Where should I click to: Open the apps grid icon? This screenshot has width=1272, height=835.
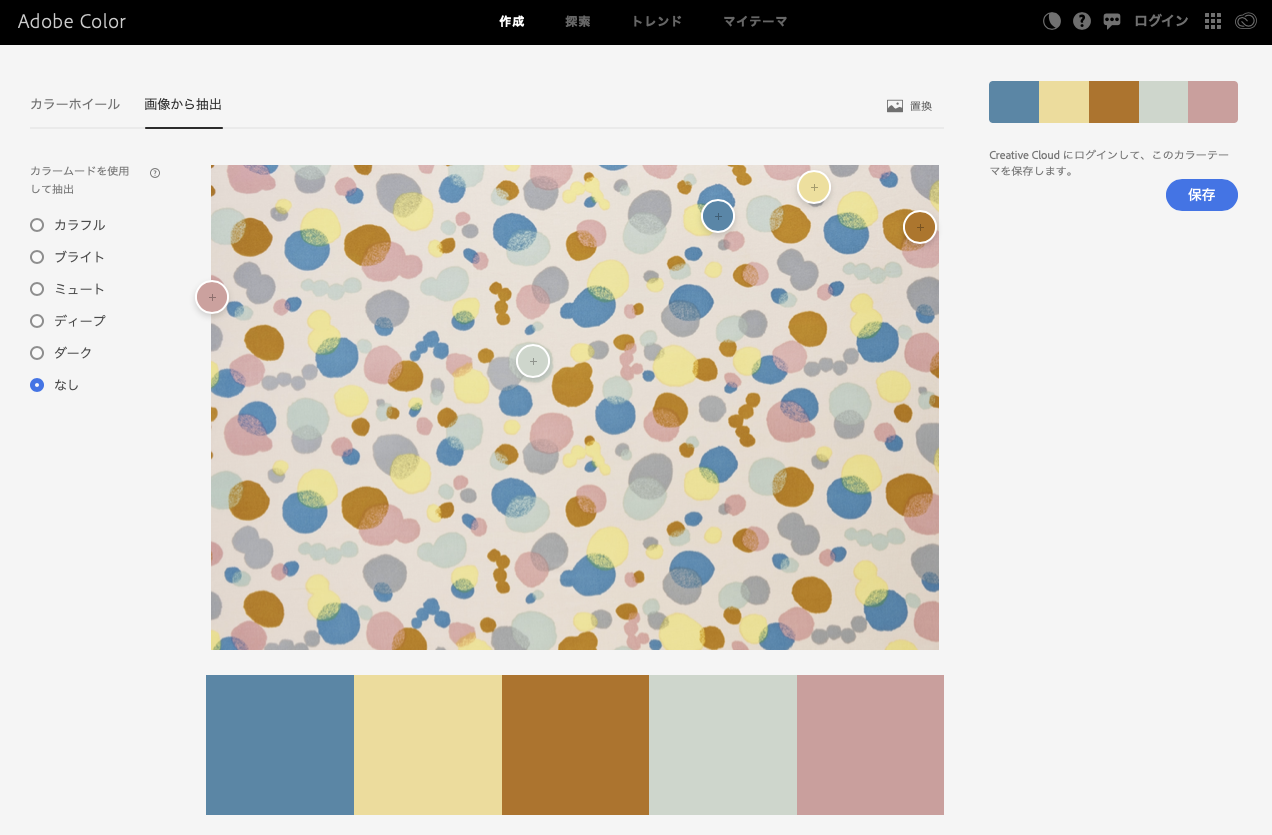point(1213,21)
